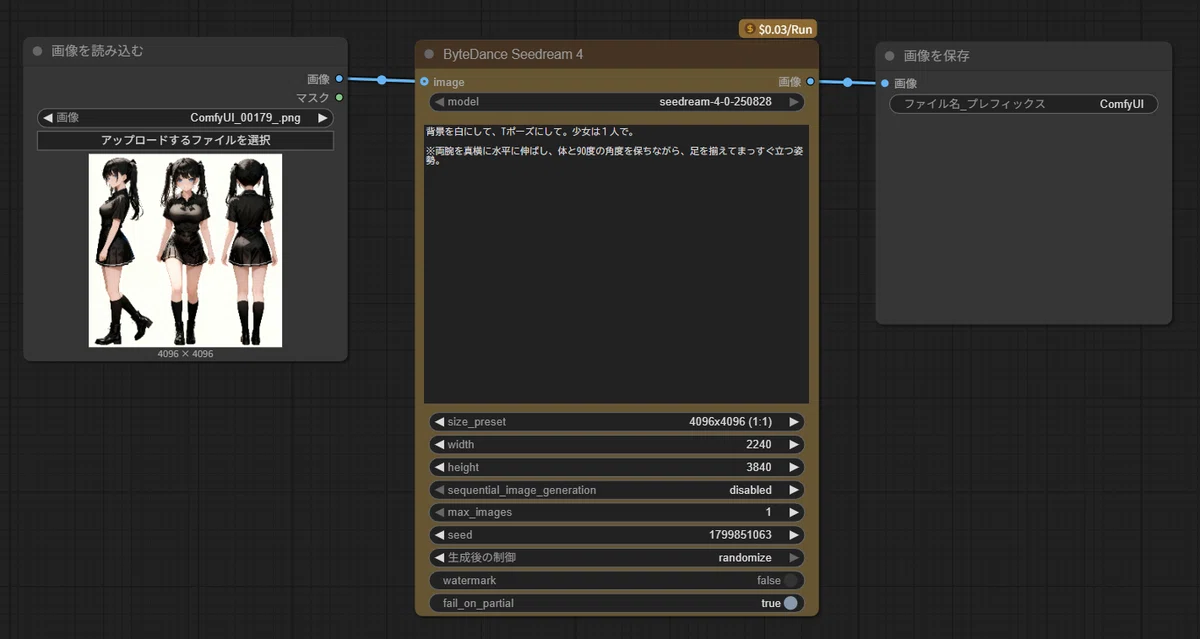Select previous image with the 画像 left arrow
Viewport: 1200px width, 639px height.
[x=48, y=118]
